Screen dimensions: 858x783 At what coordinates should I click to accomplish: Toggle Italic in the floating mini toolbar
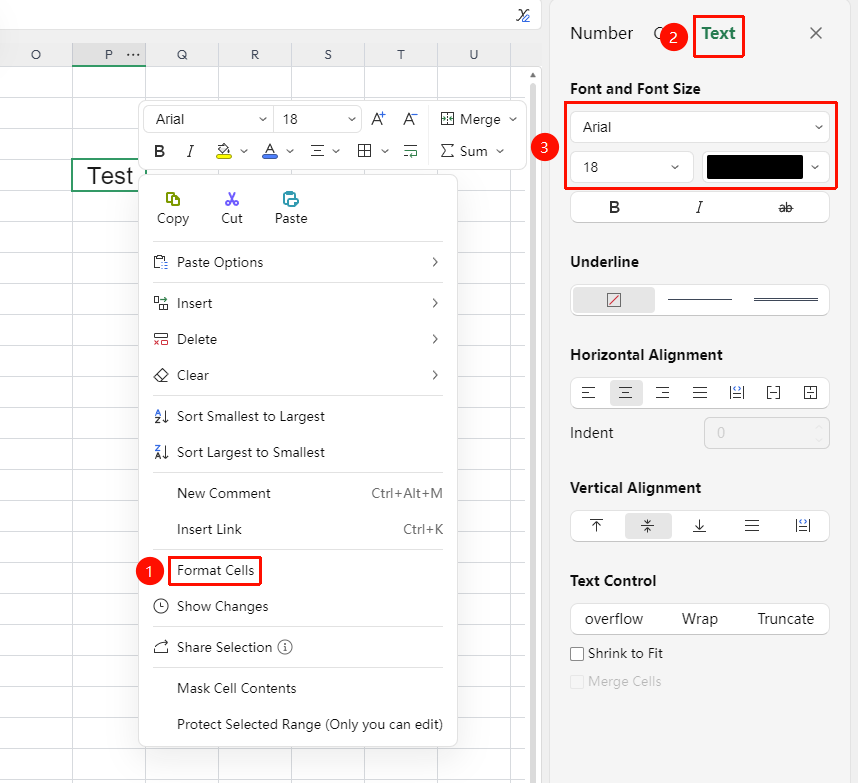[x=190, y=151]
